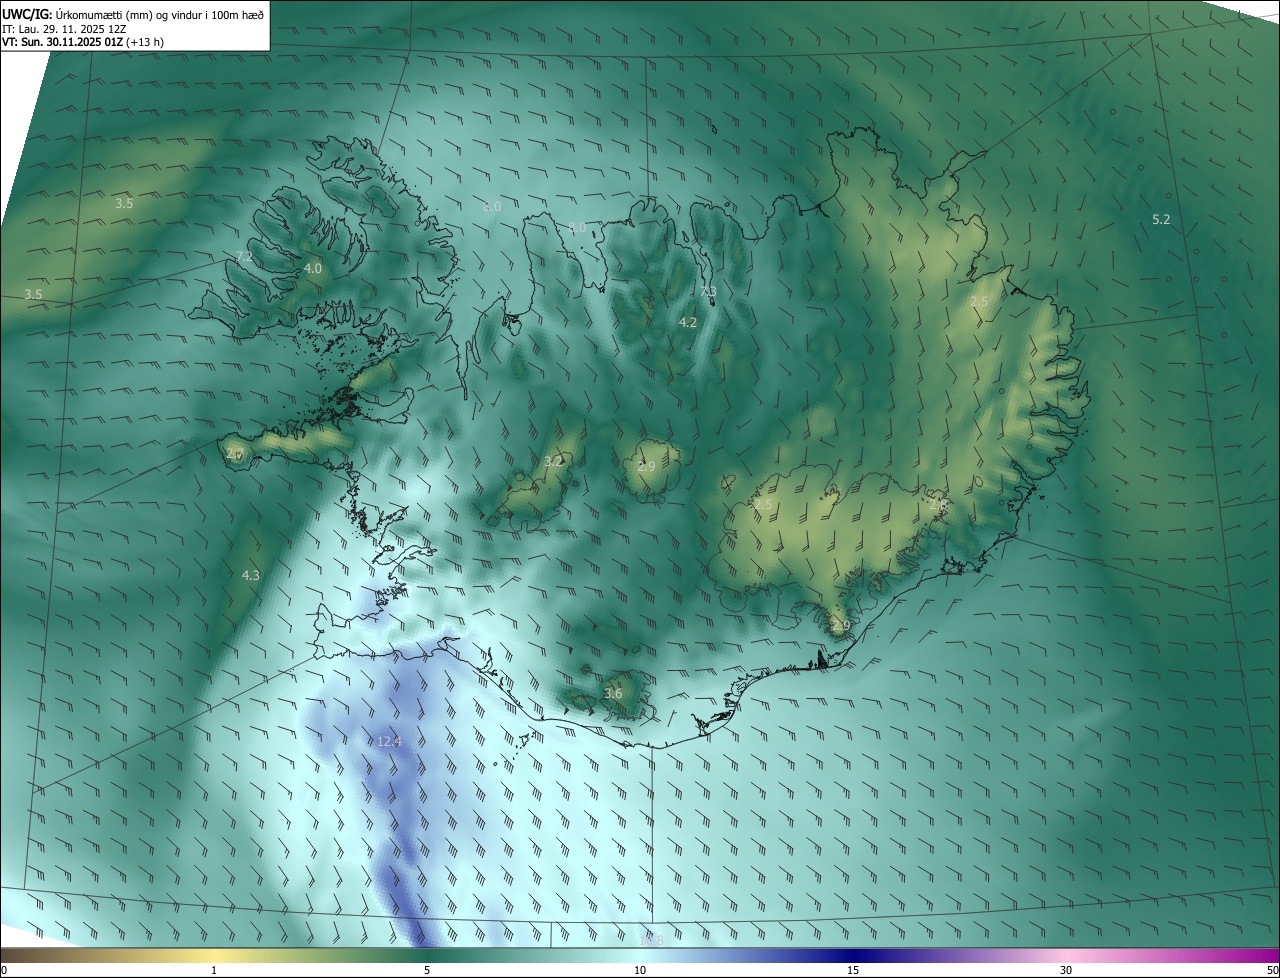
Task: Click the 2.9 value inside the small round glacier
Action: [x=646, y=467]
